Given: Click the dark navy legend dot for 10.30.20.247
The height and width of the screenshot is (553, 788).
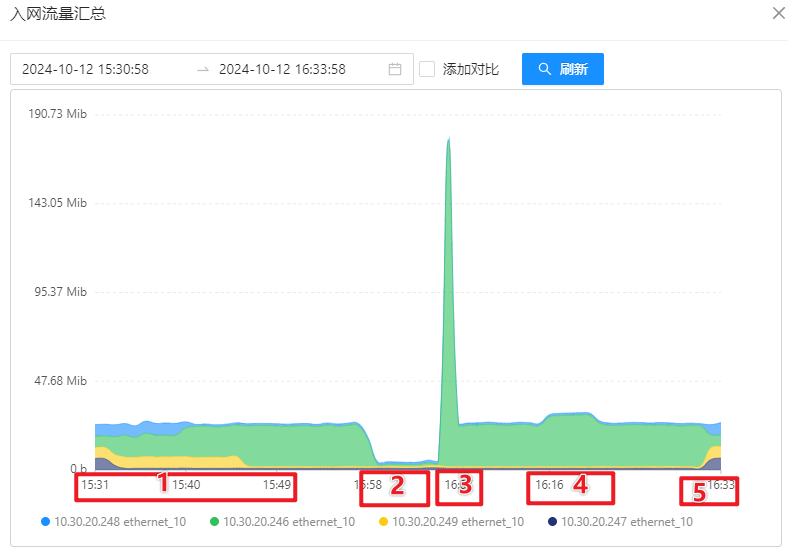Looking at the screenshot, I should [x=552, y=521].
